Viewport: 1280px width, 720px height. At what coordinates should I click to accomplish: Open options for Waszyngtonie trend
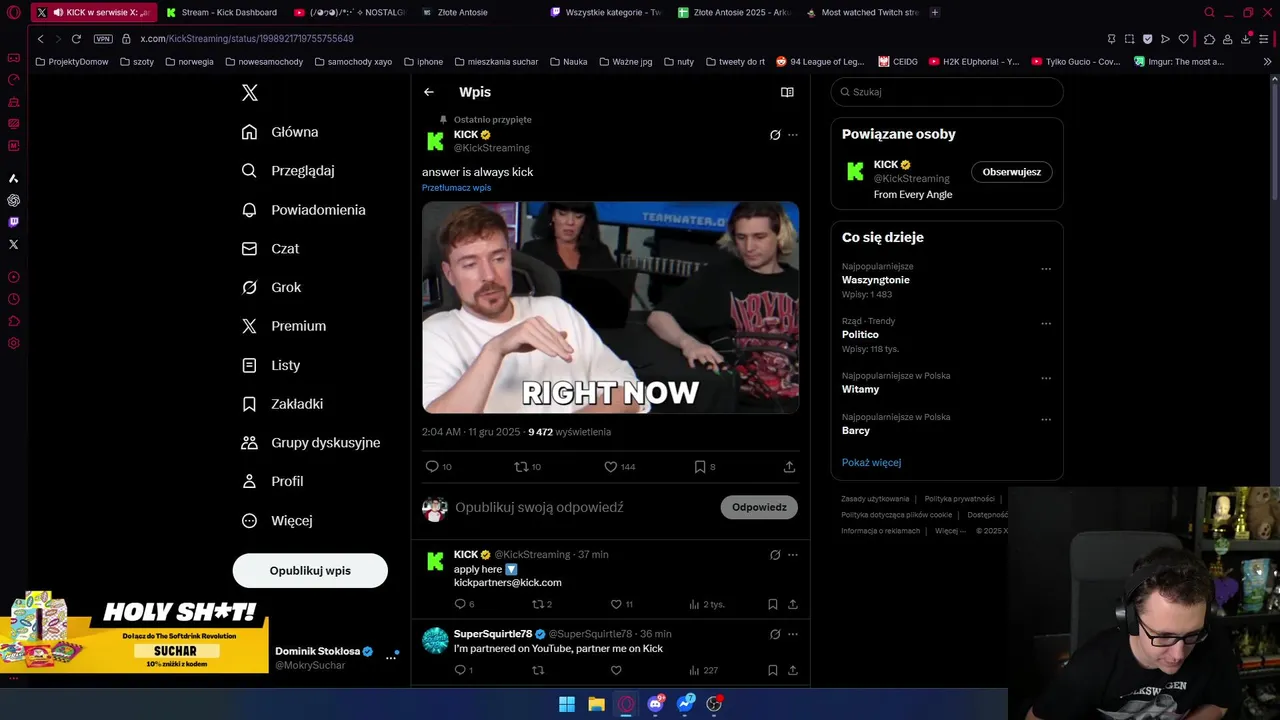point(1046,269)
